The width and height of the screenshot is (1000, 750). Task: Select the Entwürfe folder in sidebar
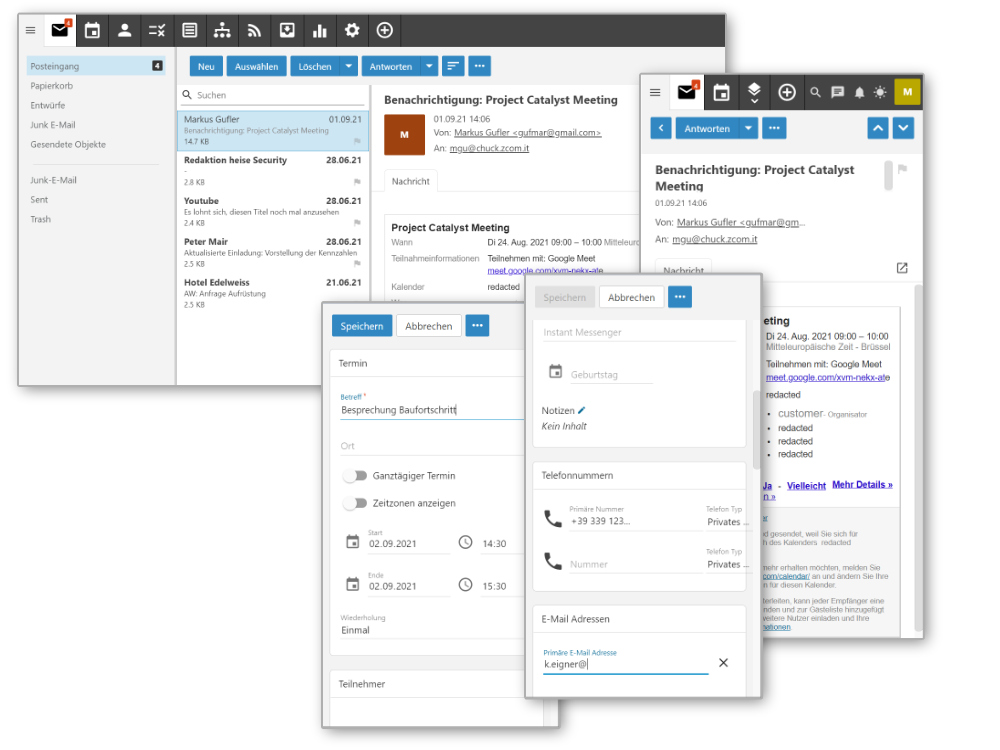(x=48, y=105)
